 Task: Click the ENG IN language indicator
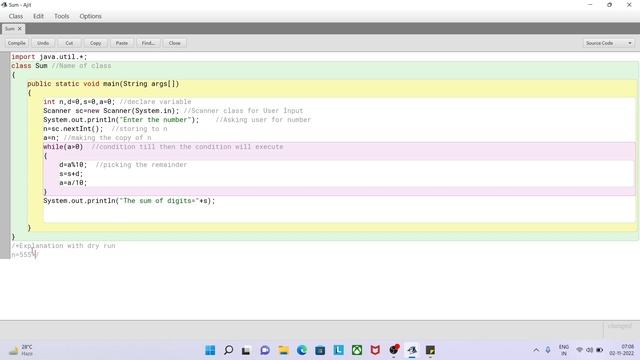564,350
